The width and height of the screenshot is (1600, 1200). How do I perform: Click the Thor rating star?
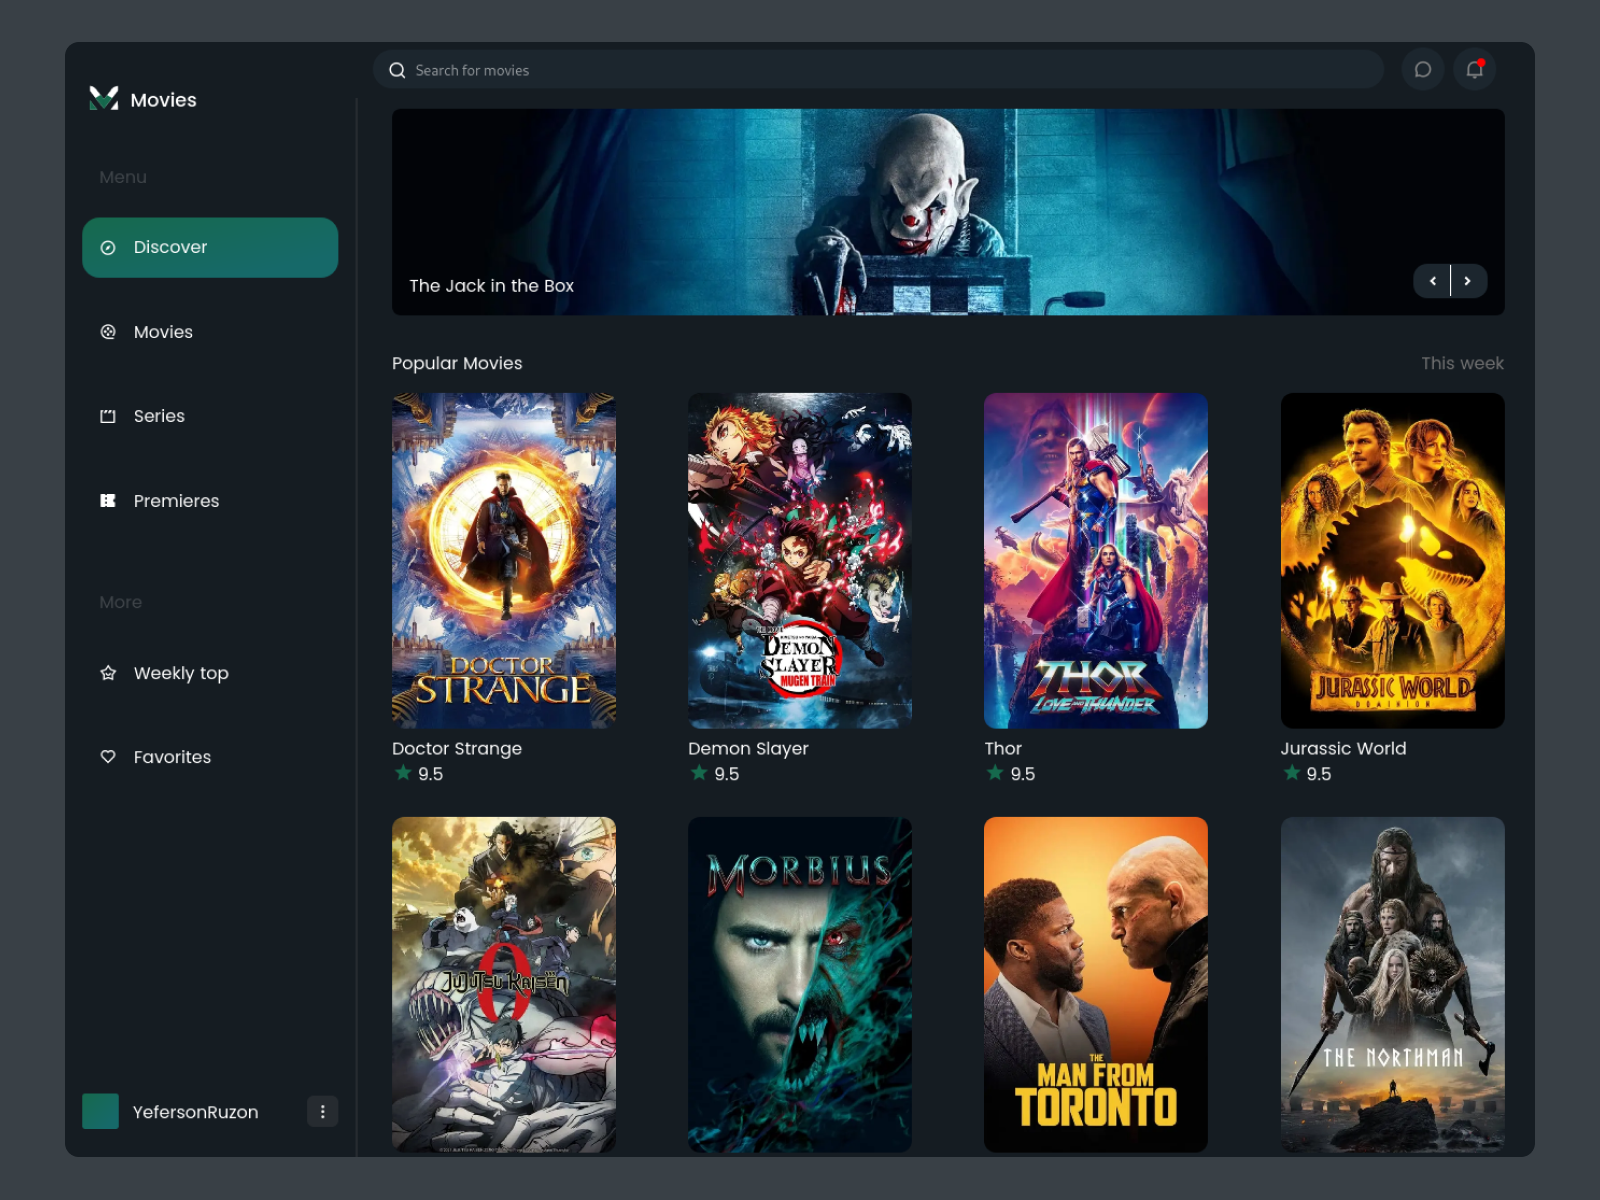click(x=995, y=773)
